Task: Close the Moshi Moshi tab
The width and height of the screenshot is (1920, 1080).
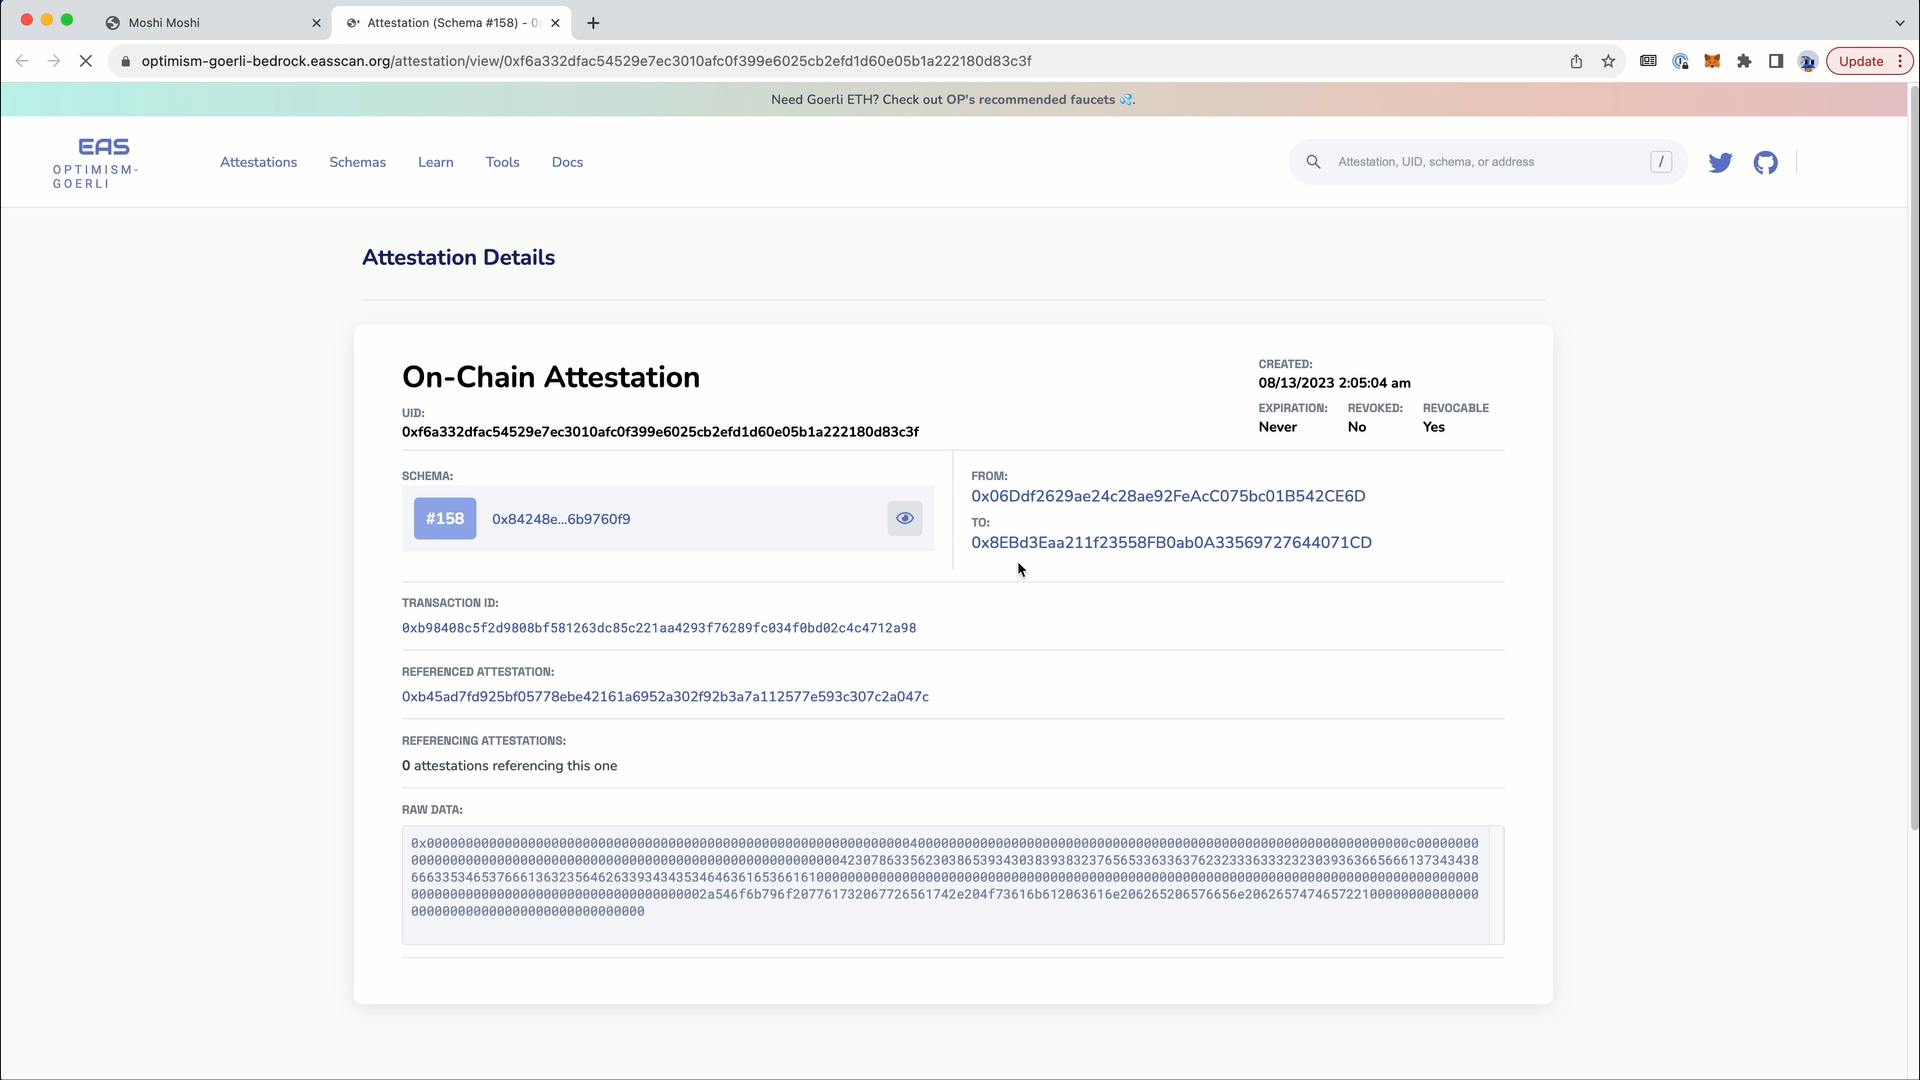Action: (316, 22)
